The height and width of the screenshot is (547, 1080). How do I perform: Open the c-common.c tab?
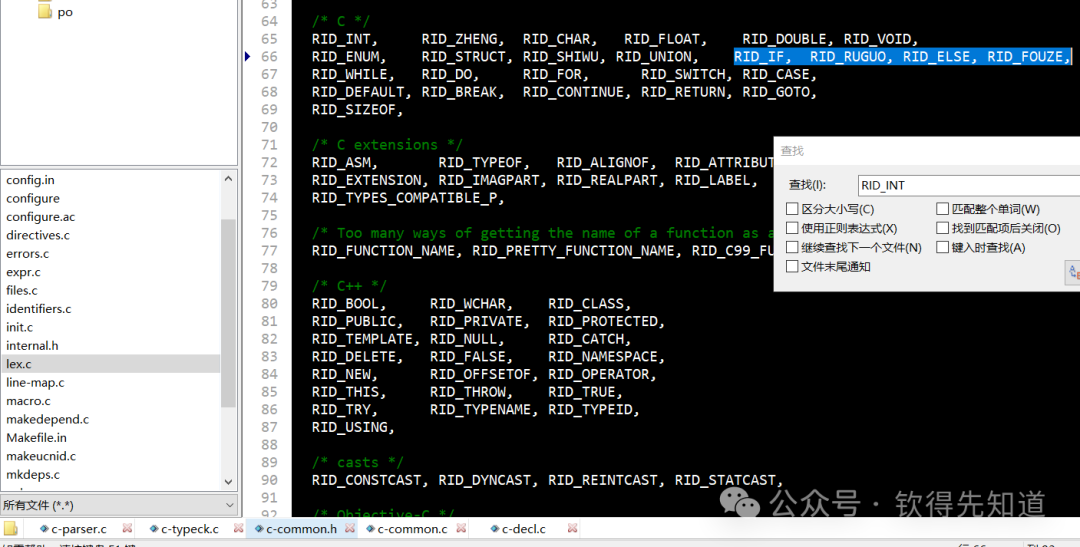[412, 529]
